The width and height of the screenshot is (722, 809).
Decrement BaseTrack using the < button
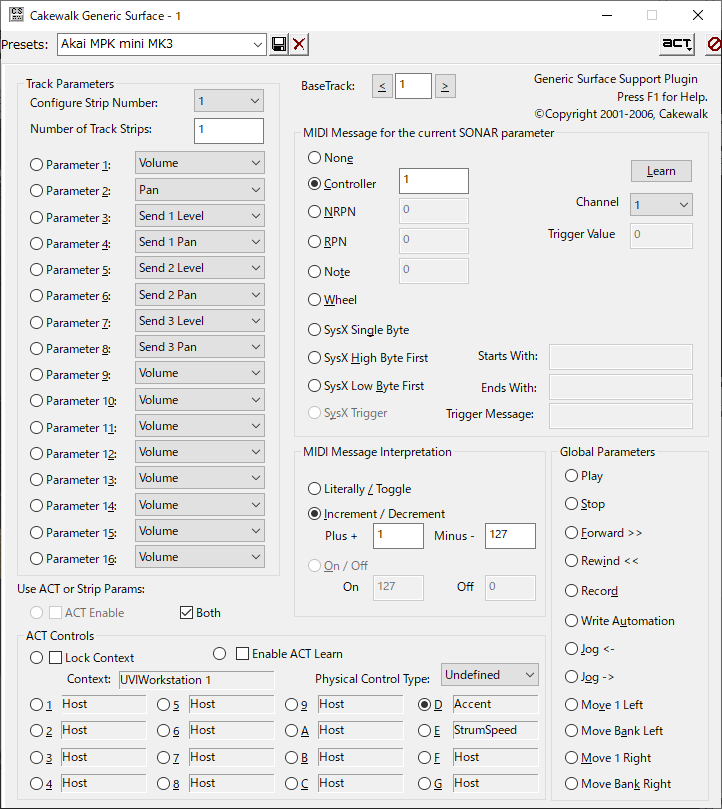[x=382, y=86]
